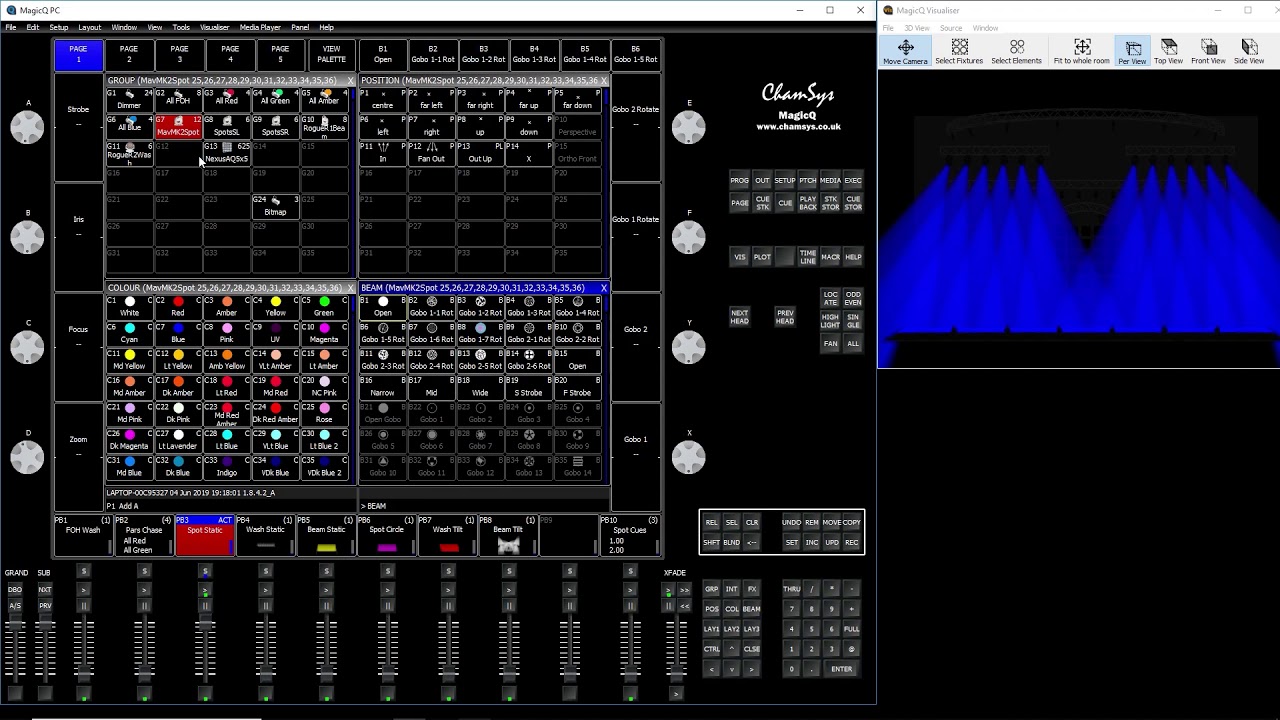This screenshot has width=1280, height=720.
Task: Switch to PAGE 2 tab
Action: (x=129, y=54)
